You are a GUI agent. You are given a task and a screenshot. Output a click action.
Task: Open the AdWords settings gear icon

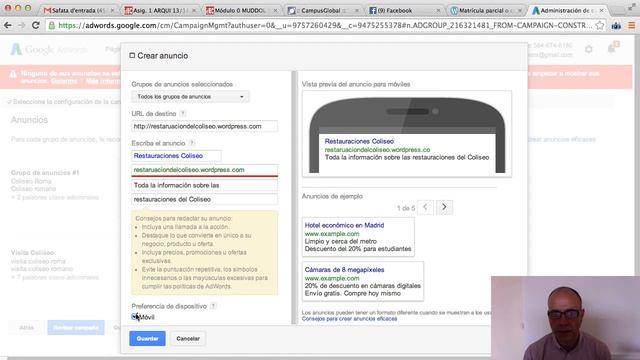(x=589, y=50)
